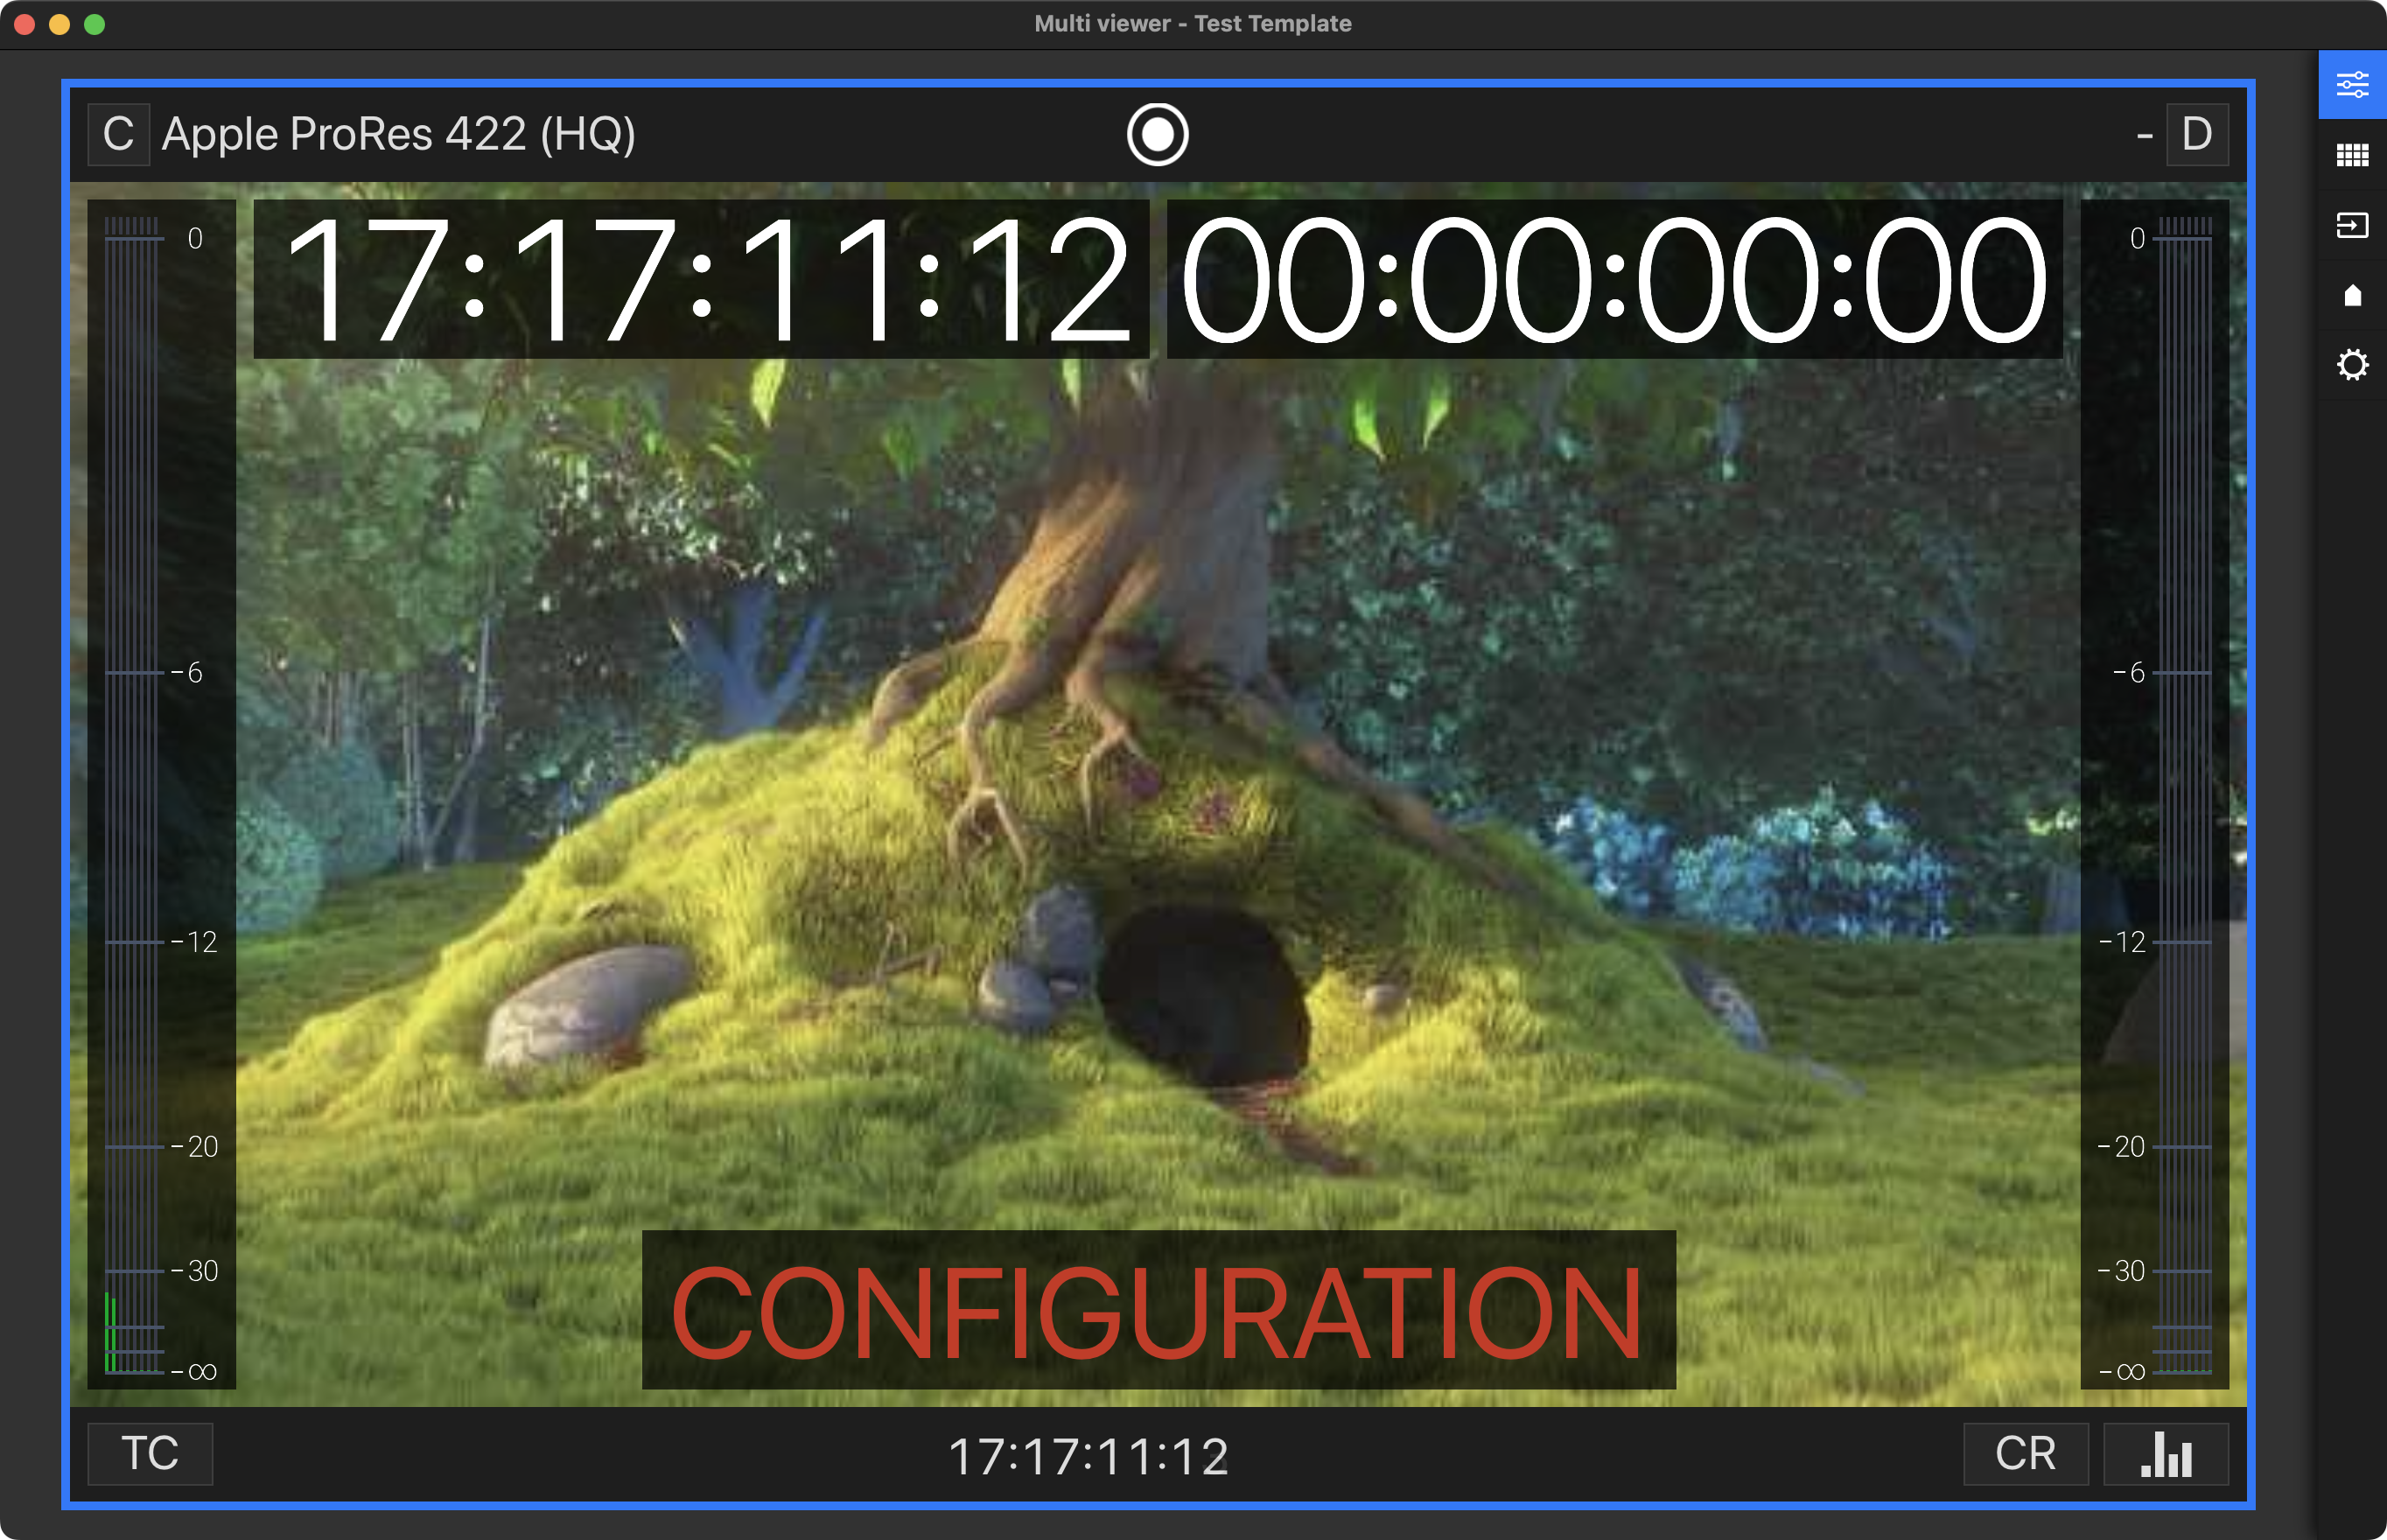The height and width of the screenshot is (1540, 2387).
Task: Select the D channel label button
Action: pyautogui.click(x=2197, y=134)
